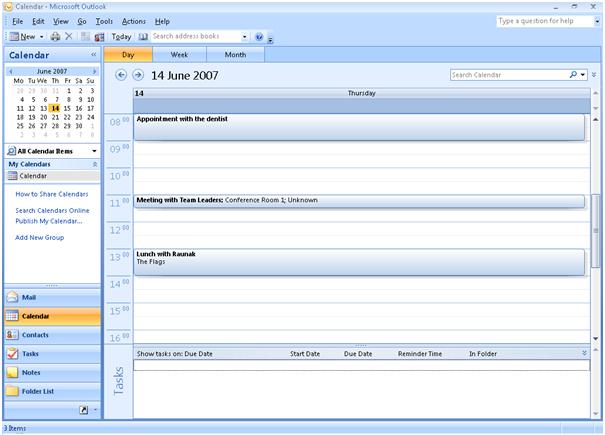Open How to Share Calendars link

[x=52, y=194]
